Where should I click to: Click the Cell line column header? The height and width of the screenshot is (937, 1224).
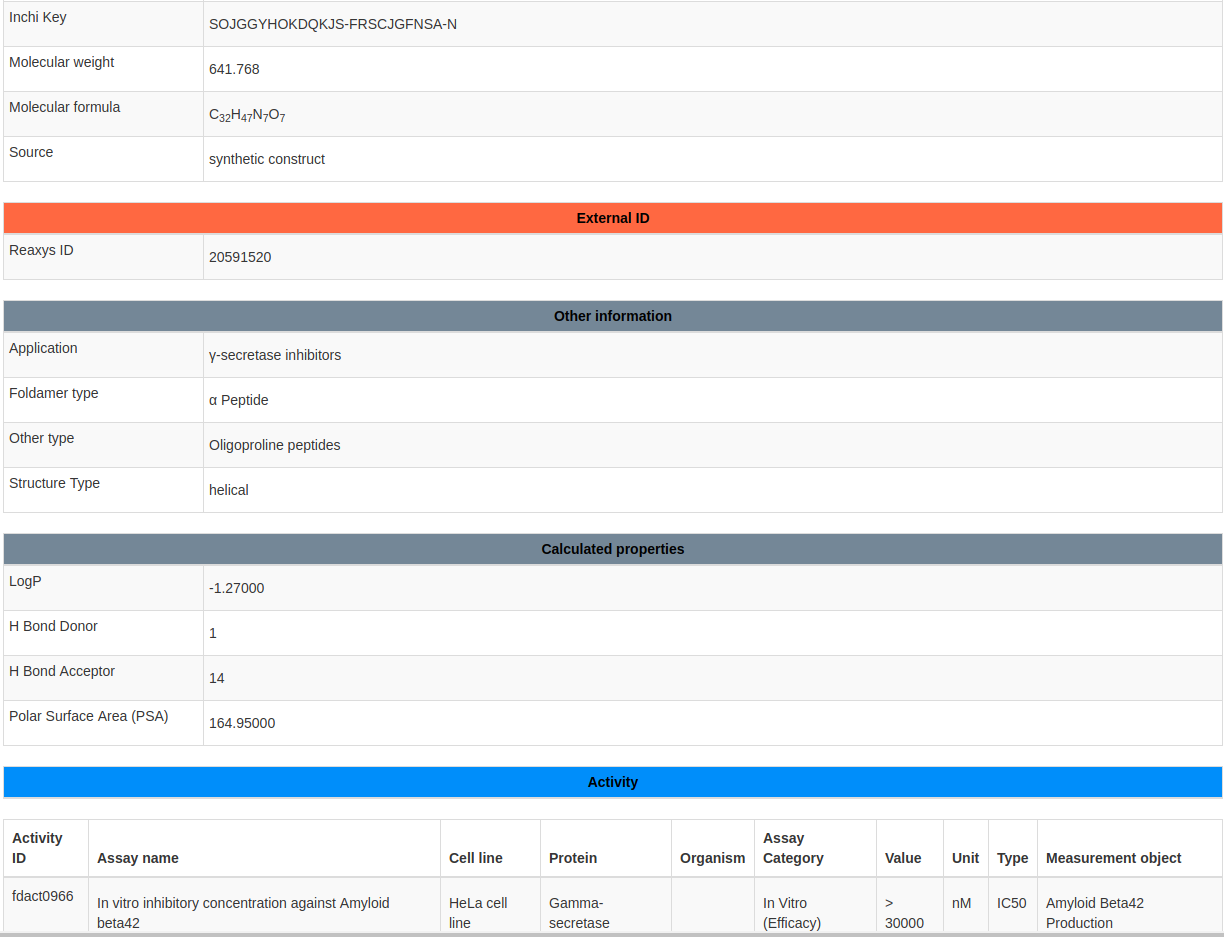pyautogui.click(x=476, y=858)
